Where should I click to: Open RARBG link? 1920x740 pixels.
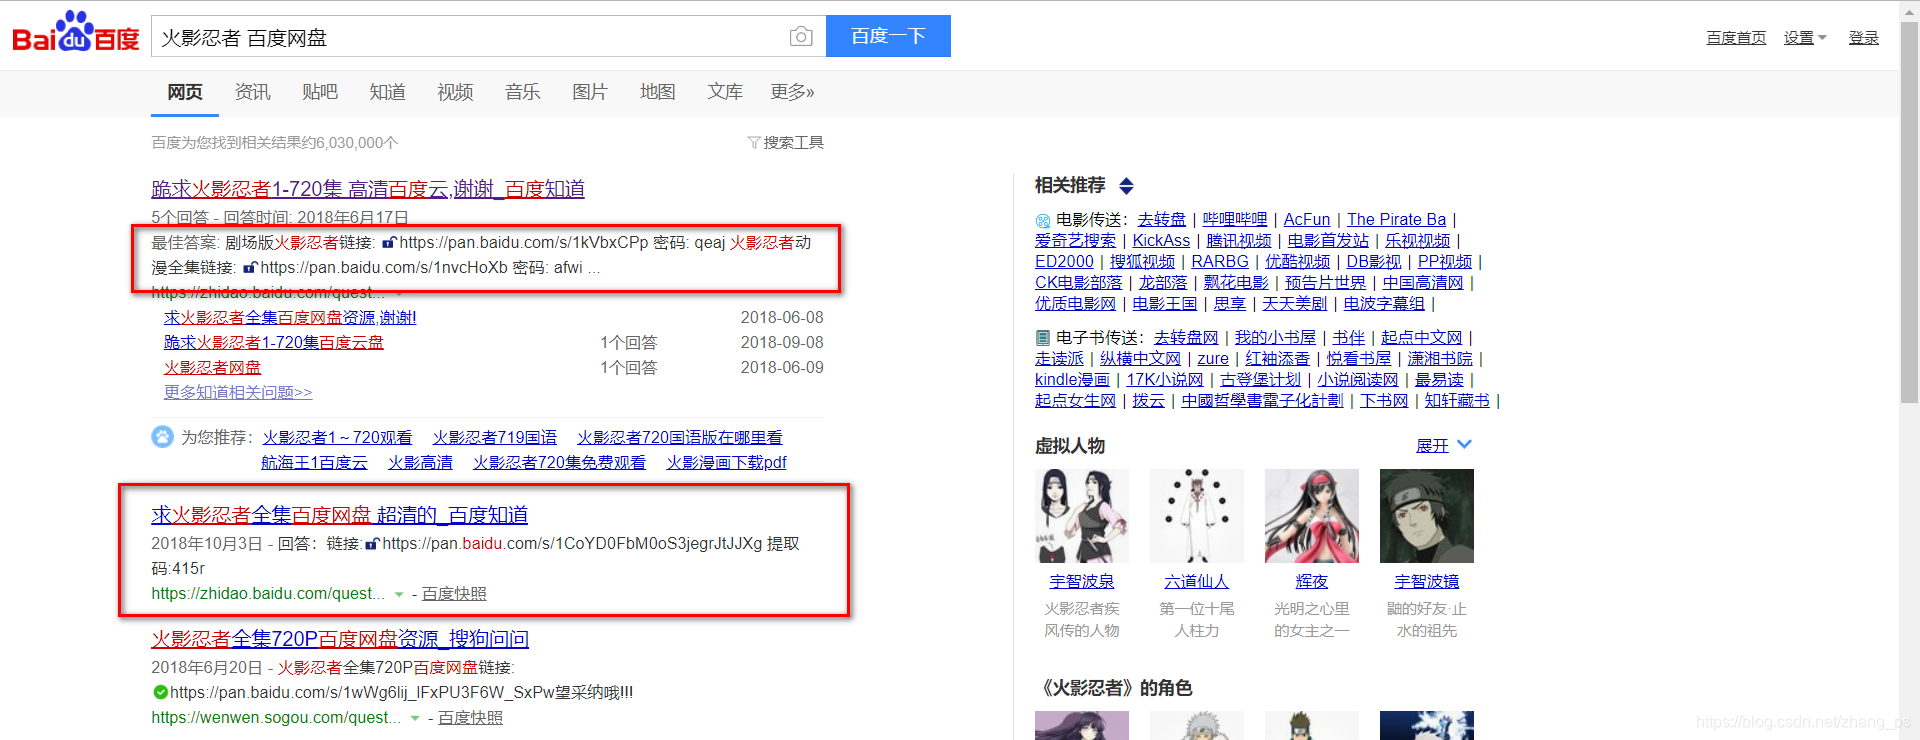pyautogui.click(x=1219, y=261)
